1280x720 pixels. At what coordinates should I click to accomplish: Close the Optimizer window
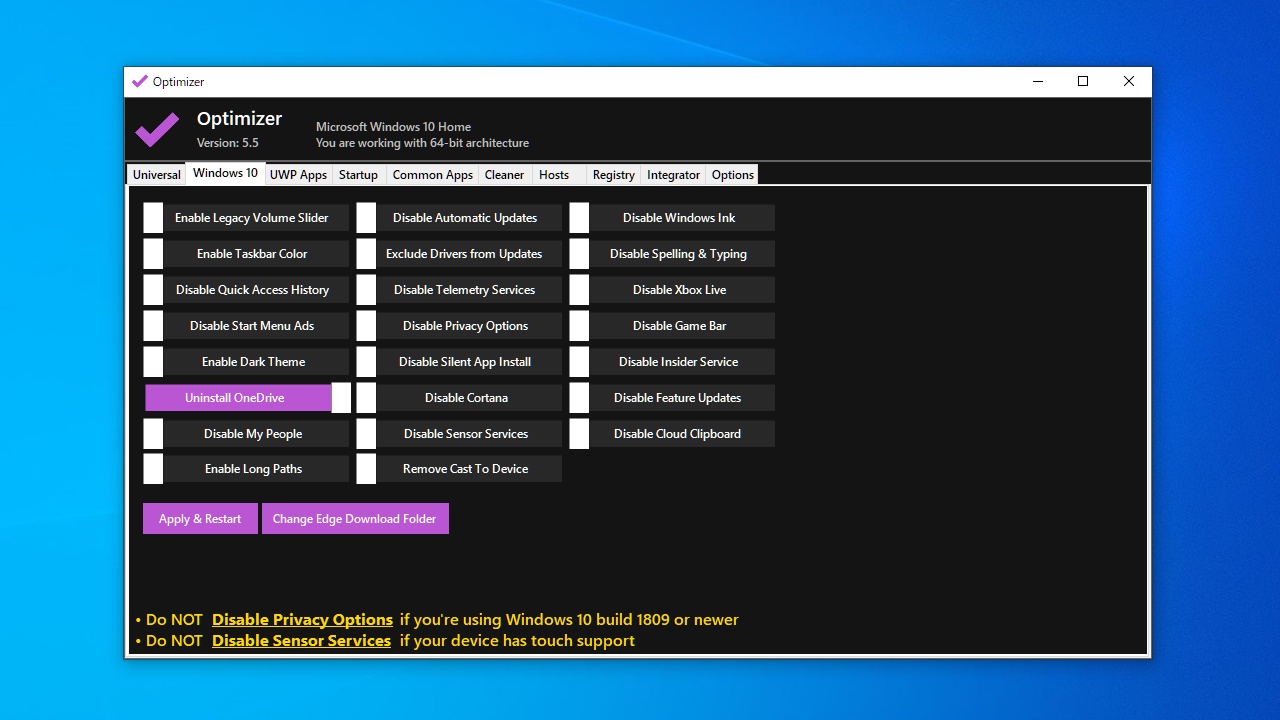(1129, 82)
